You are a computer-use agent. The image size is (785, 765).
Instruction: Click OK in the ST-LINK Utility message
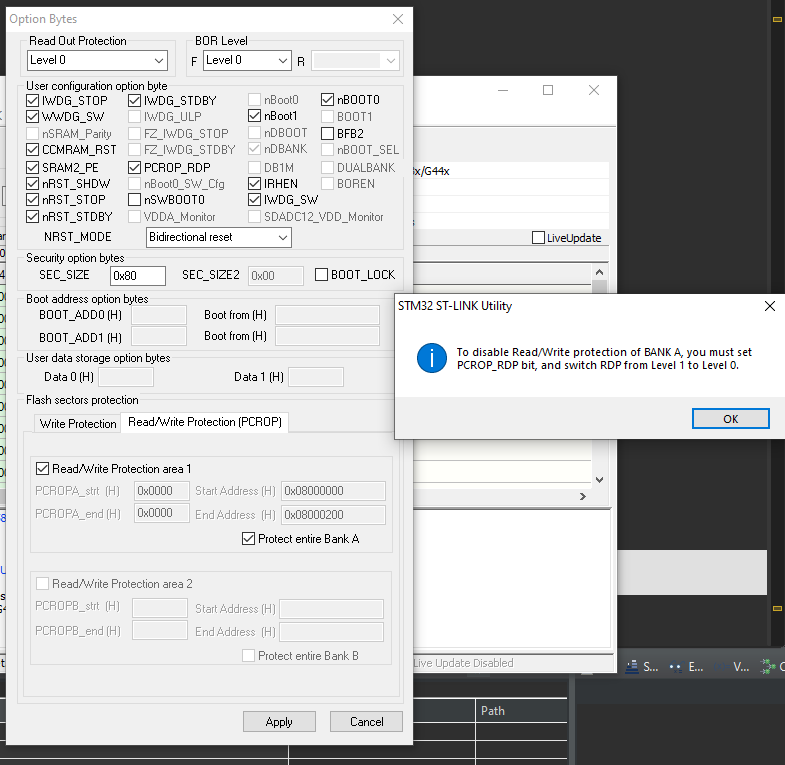click(x=730, y=419)
